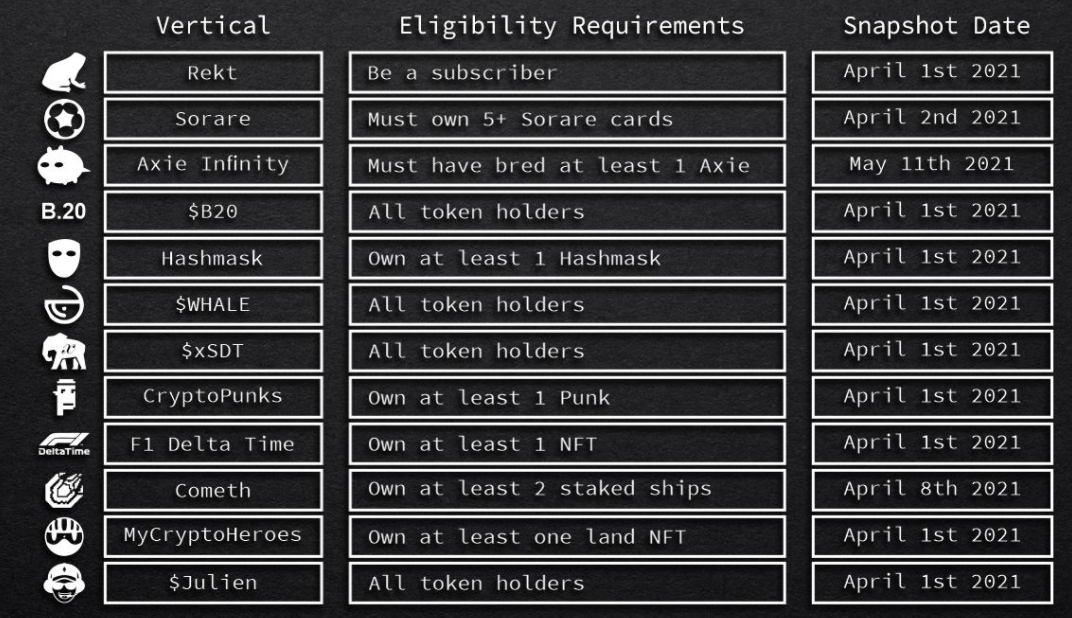Screen dimensions: 1072x618
Task: Select the CryptoPunks vertical box
Action: pyautogui.click(x=213, y=397)
